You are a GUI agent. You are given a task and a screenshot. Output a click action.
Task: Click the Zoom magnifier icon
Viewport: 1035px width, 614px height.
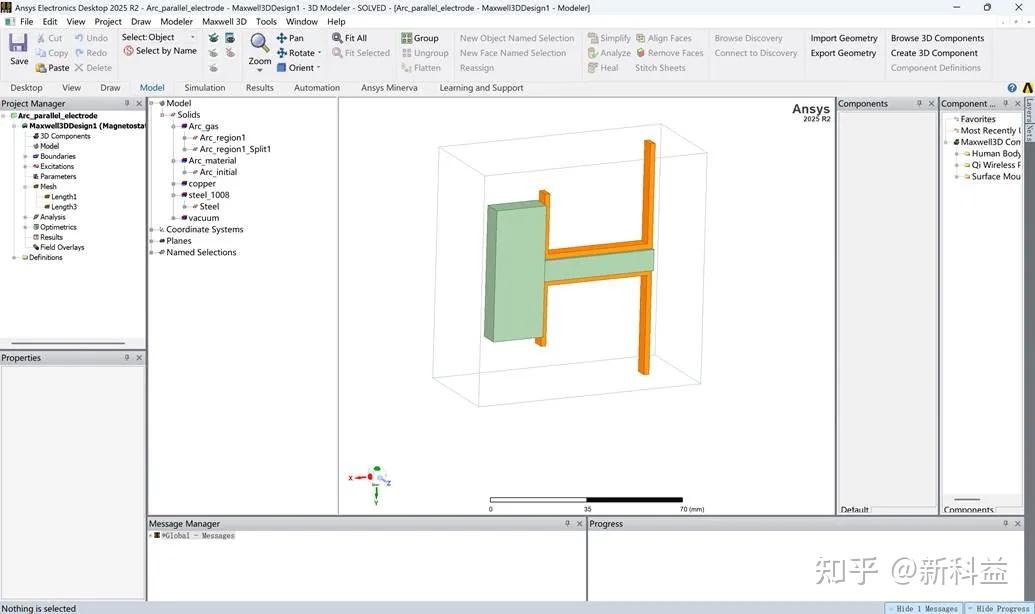259,43
